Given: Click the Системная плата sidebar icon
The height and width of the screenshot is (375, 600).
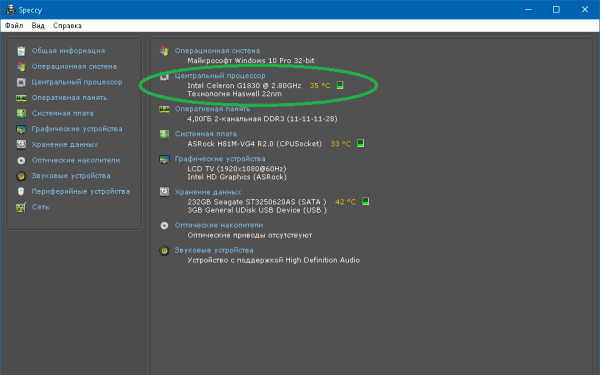Looking at the screenshot, I should [x=21, y=114].
